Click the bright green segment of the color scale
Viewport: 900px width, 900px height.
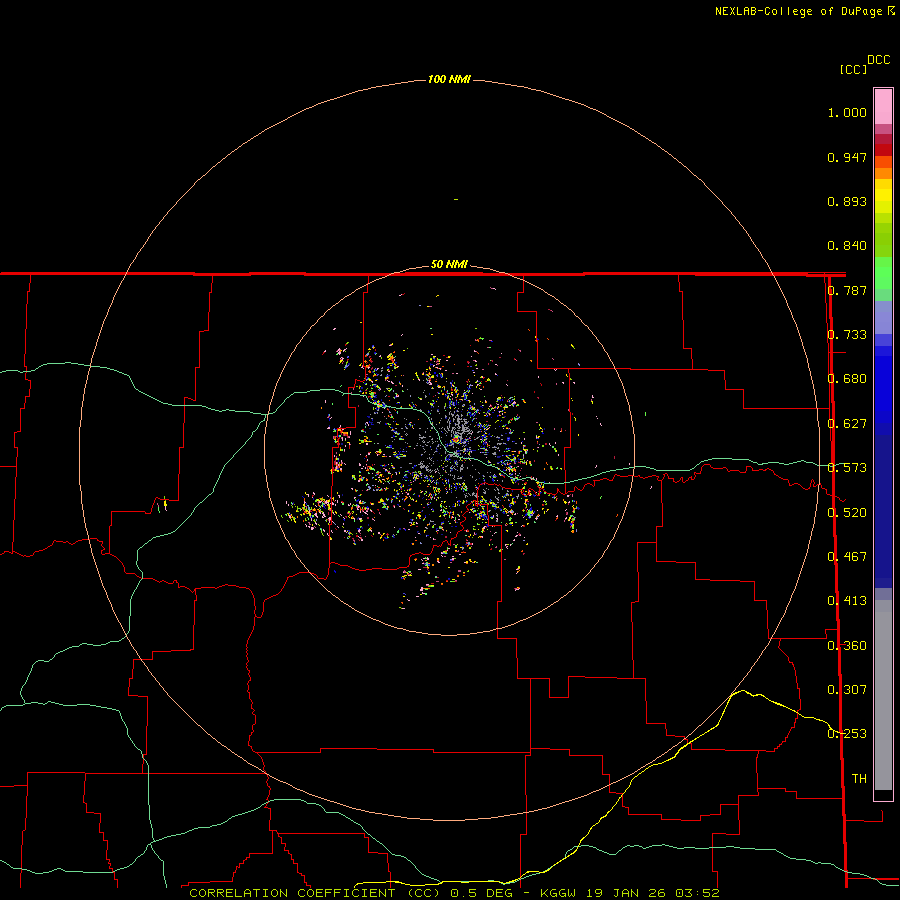coord(883,273)
